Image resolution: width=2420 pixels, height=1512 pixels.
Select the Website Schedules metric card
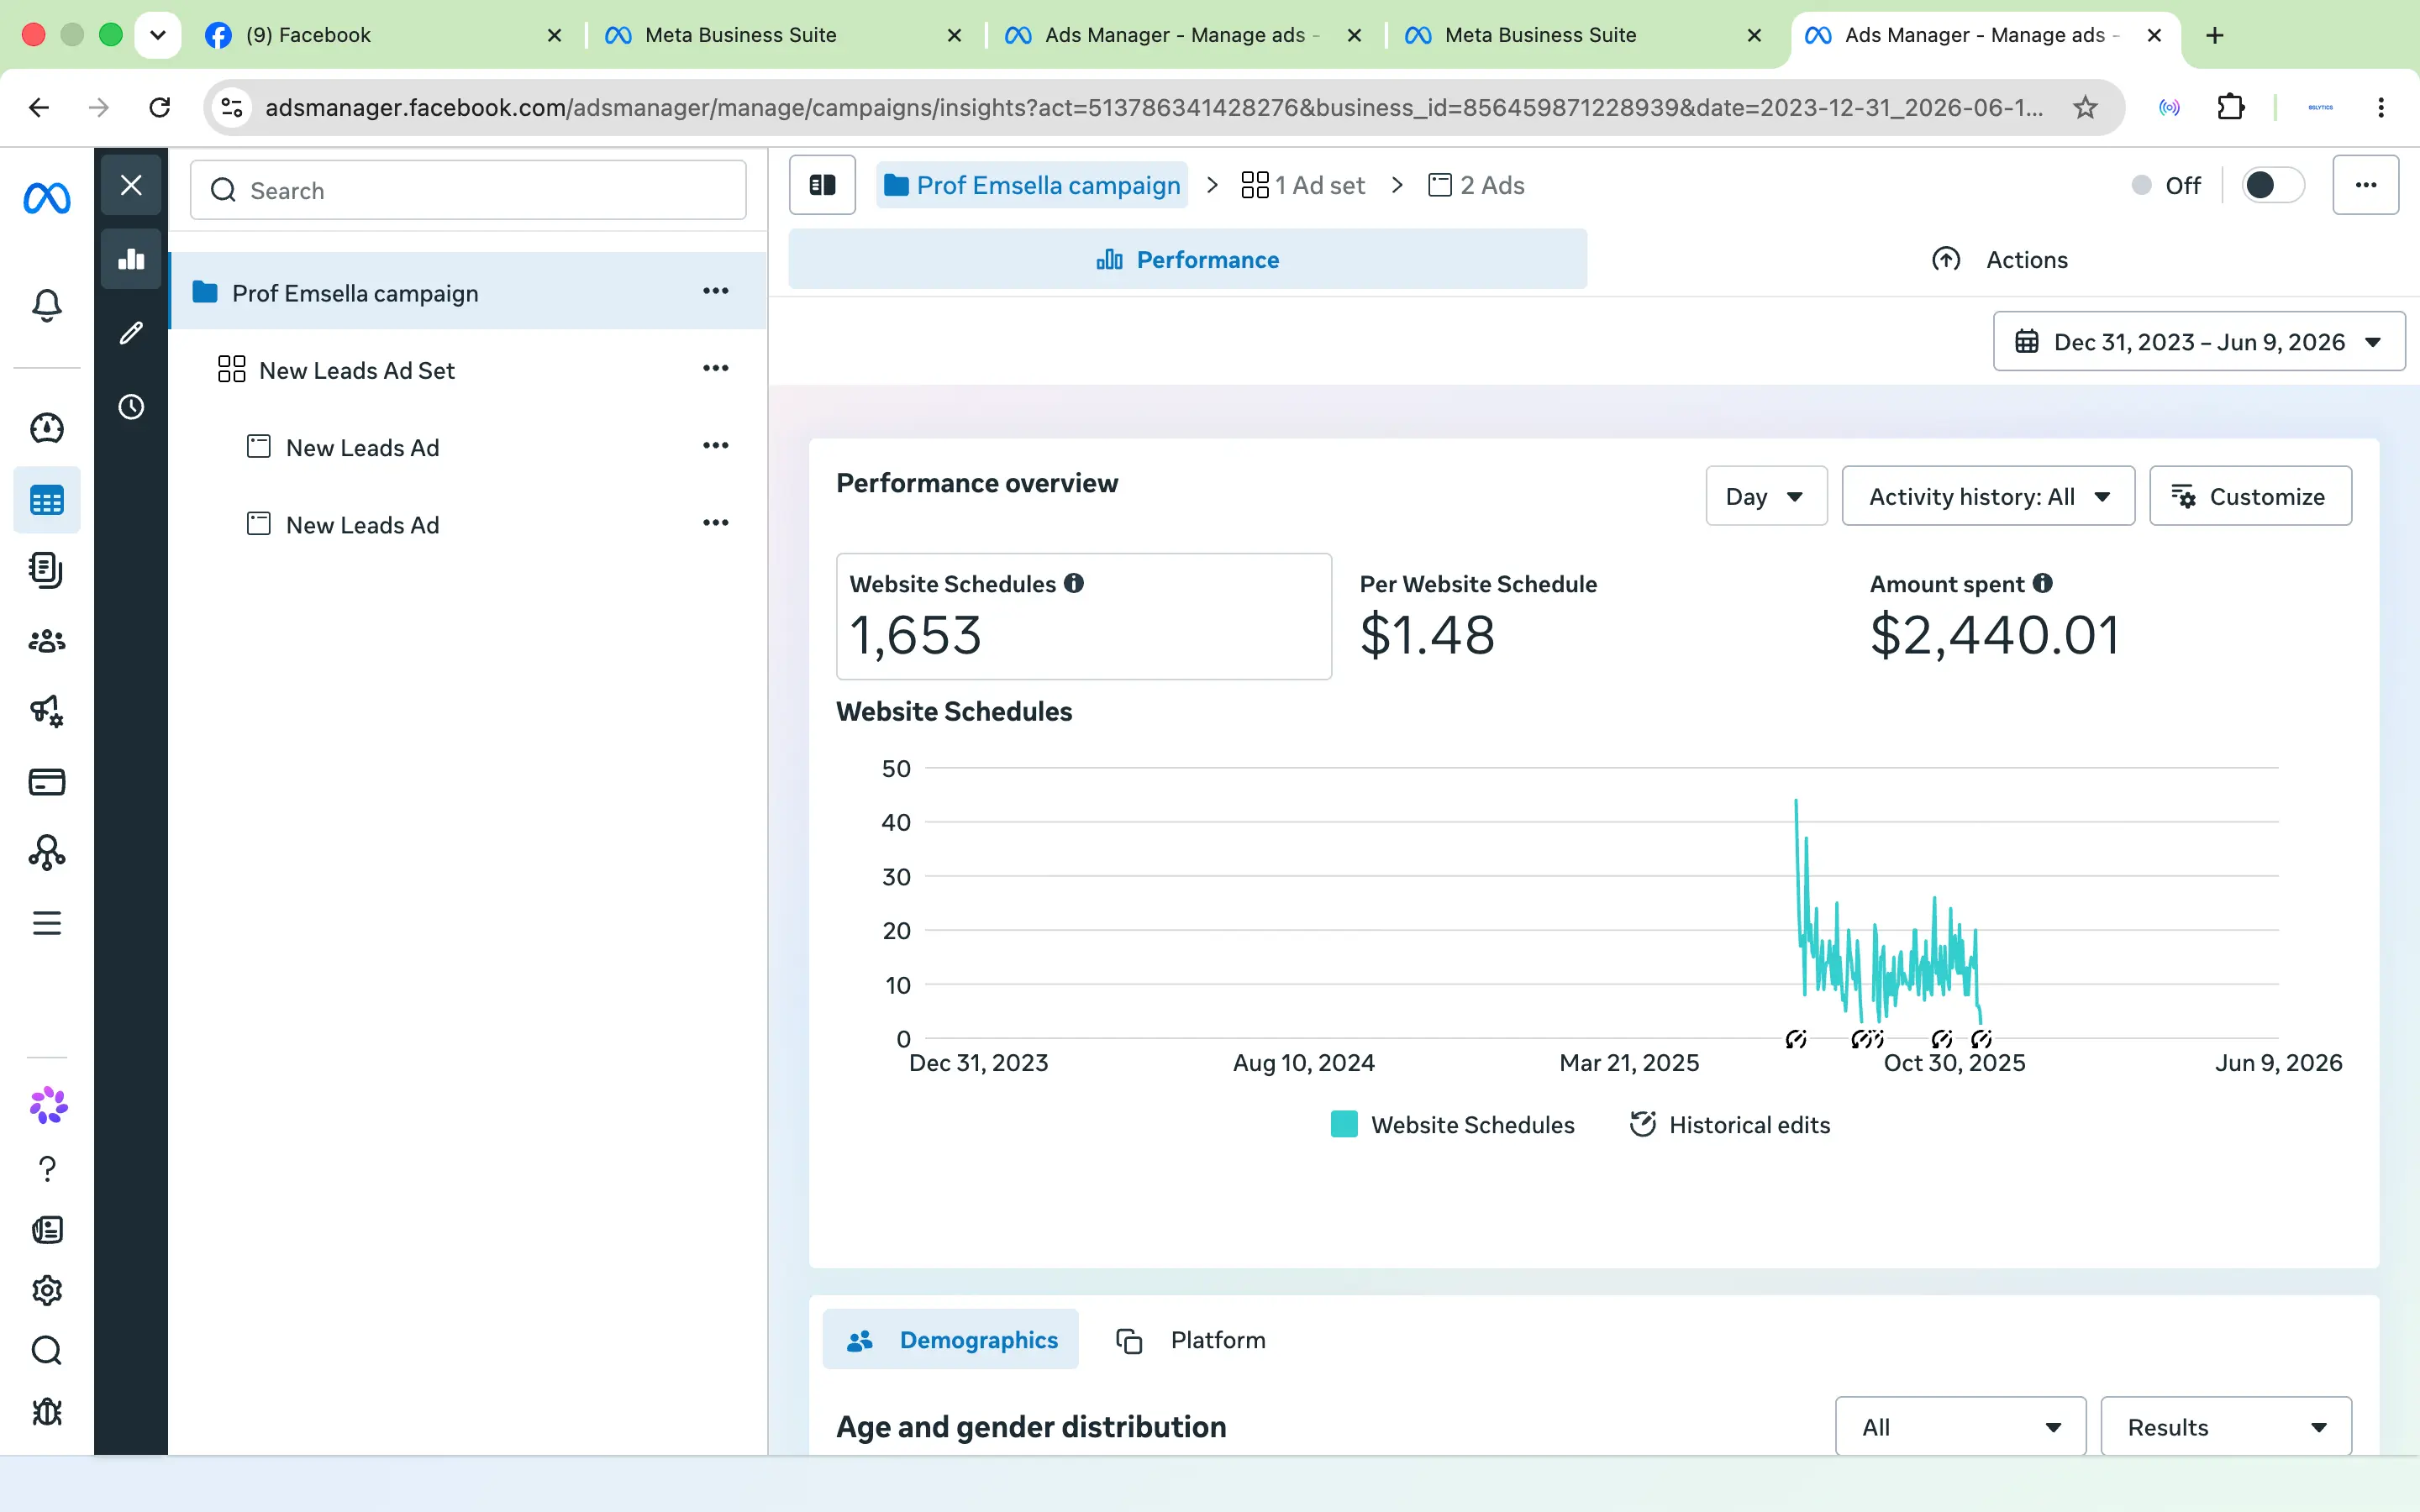(x=1083, y=616)
